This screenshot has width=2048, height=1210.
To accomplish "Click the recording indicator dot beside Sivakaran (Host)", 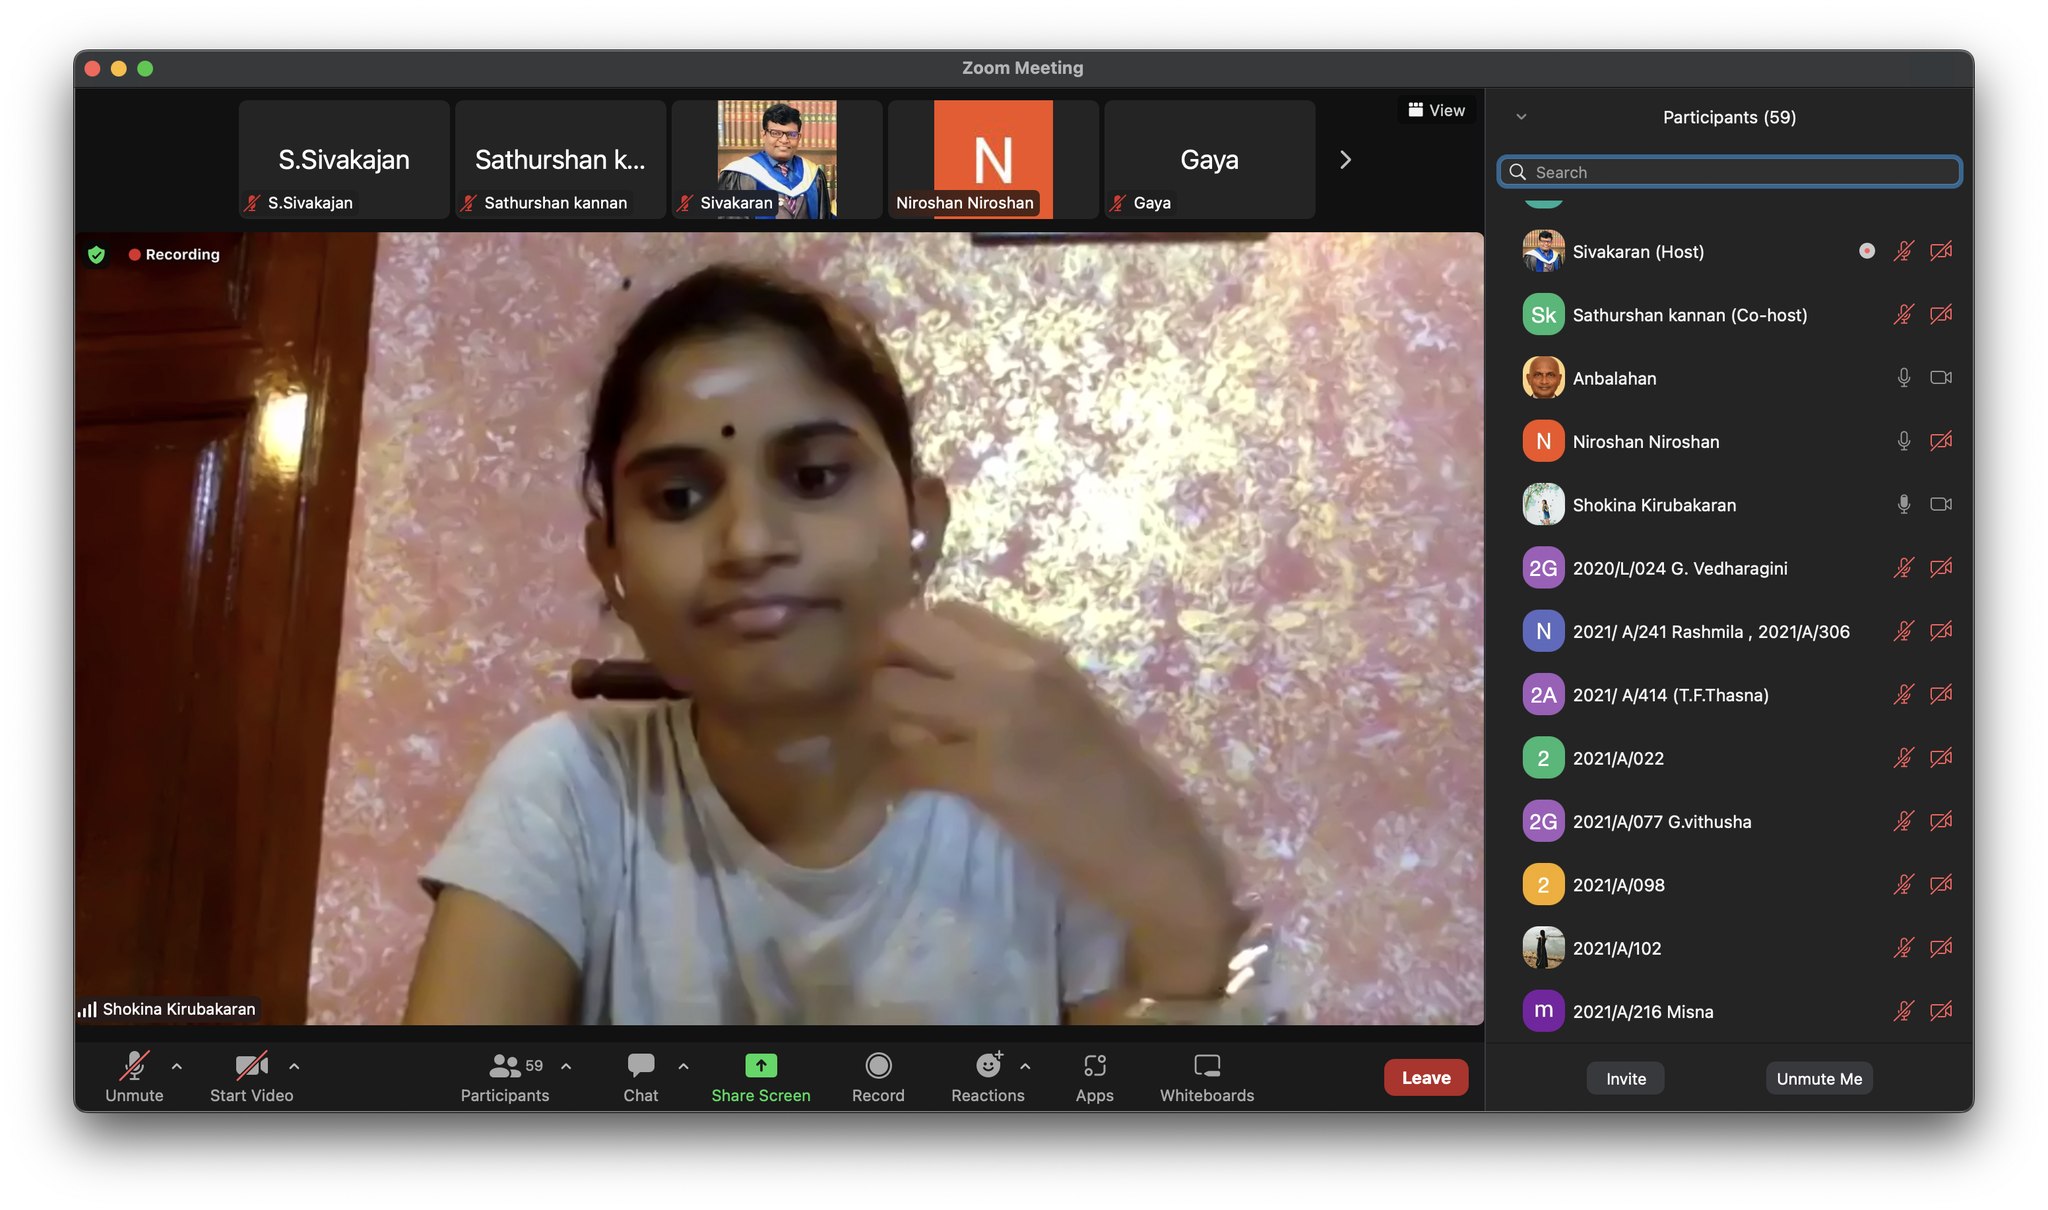I will [x=1867, y=251].
